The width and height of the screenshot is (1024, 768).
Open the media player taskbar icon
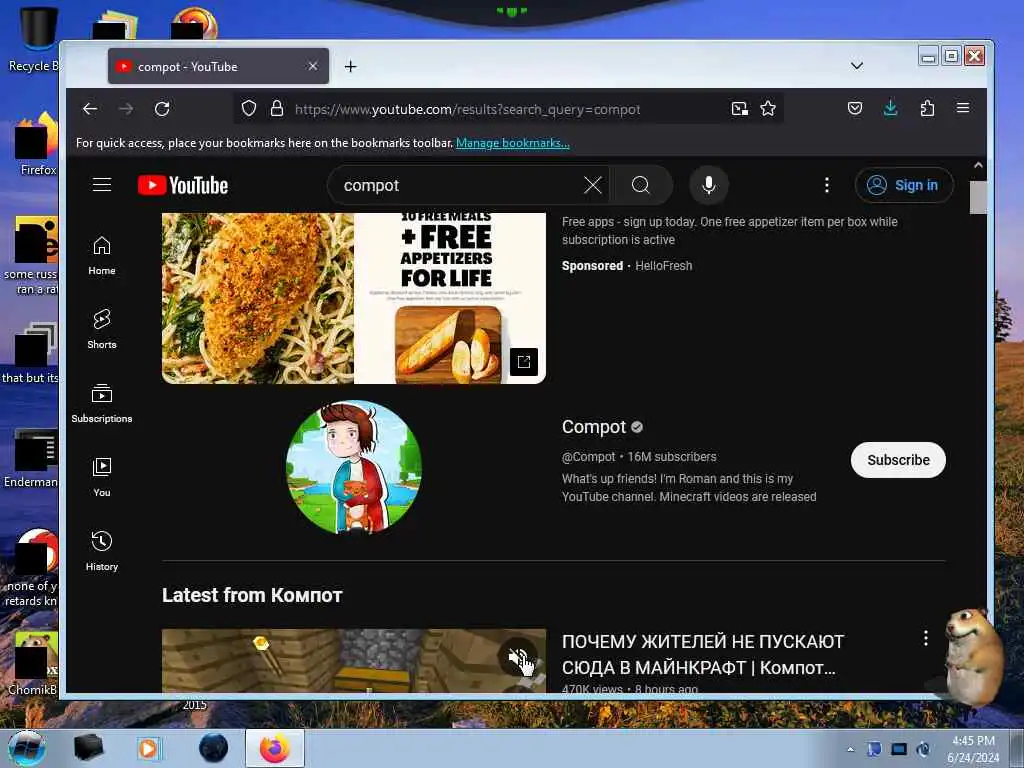click(x=149, y=748)
